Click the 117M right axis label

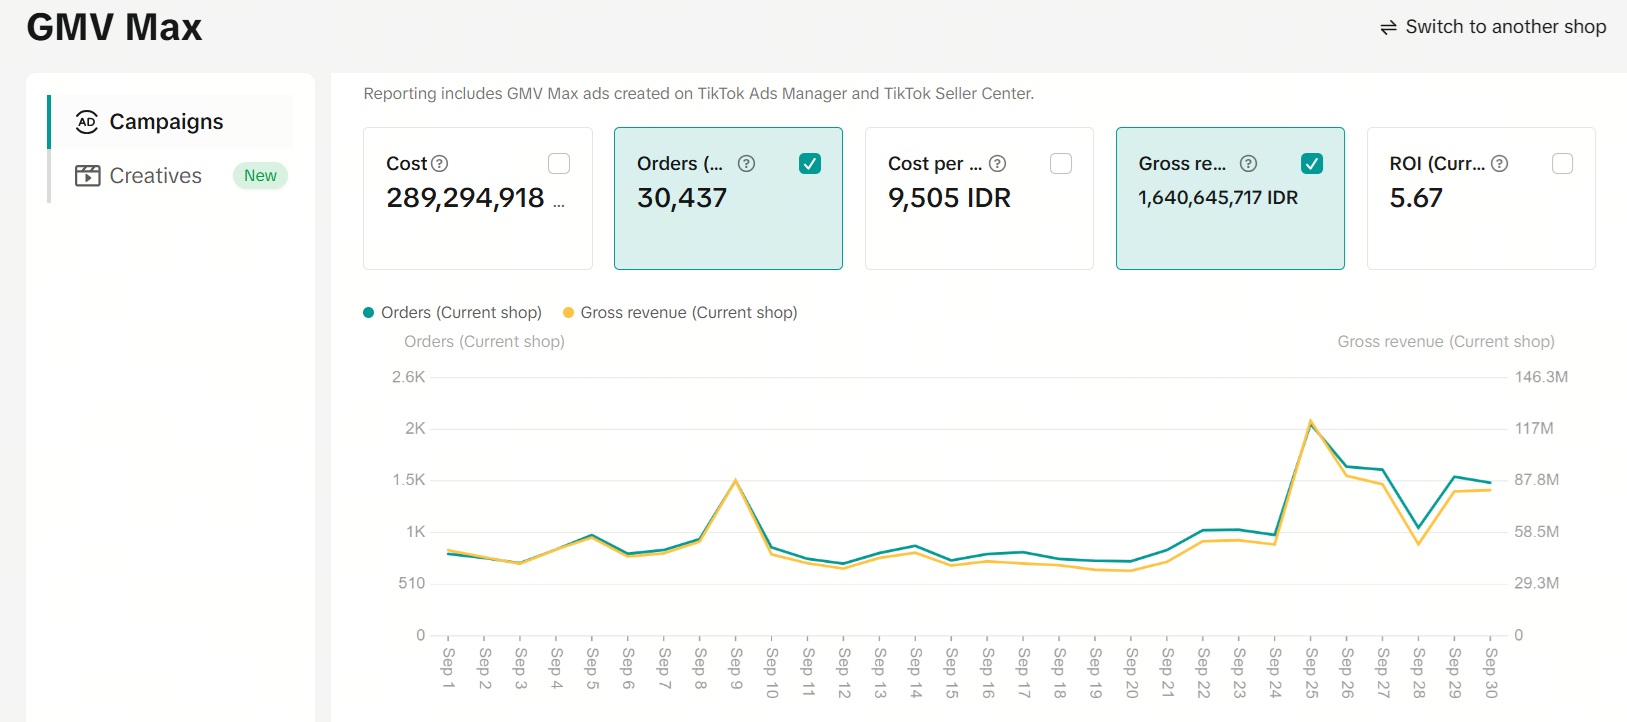coord(1534,429)
